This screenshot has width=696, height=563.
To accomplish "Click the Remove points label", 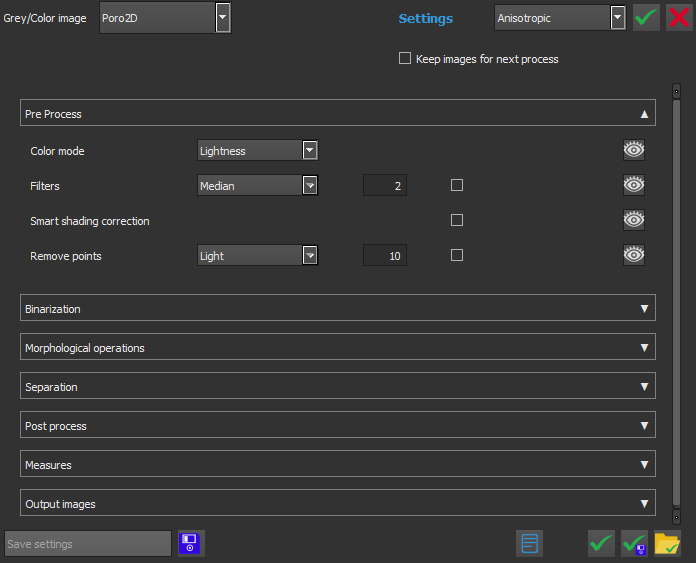I will pyautogui.click(x=66, y=256).
